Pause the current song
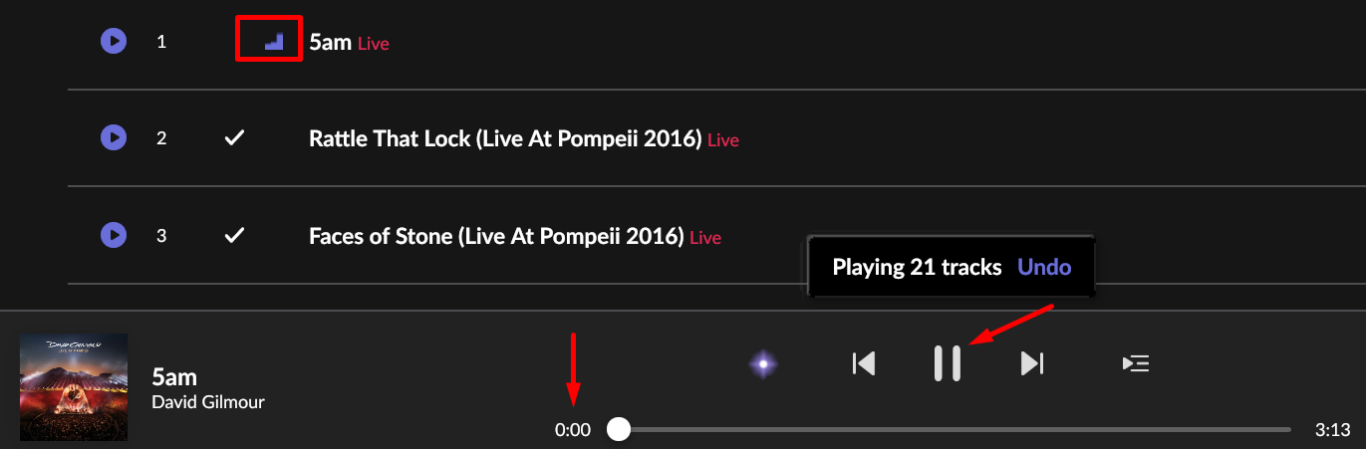 (x=947, y=363)
